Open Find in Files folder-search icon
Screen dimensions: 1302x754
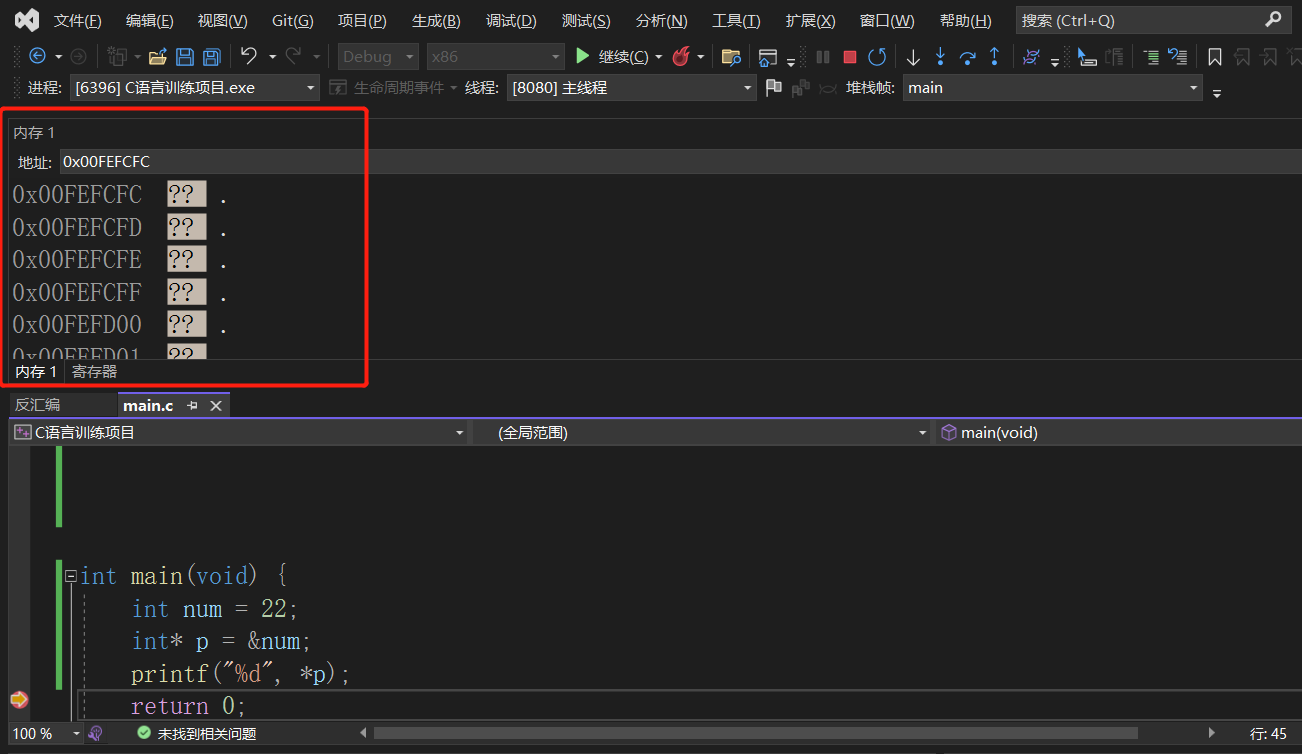(731, 57)
